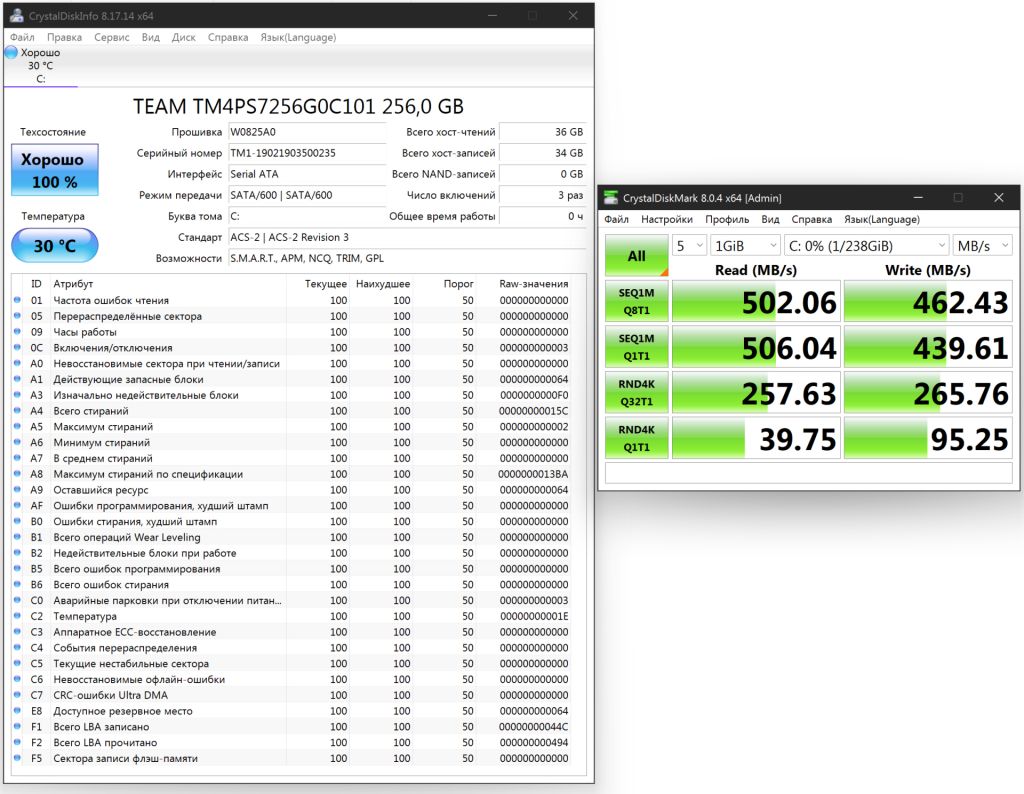Click the status dot of attribute C2 row
Screen dimensions: 1024x794
coord(17,616)
